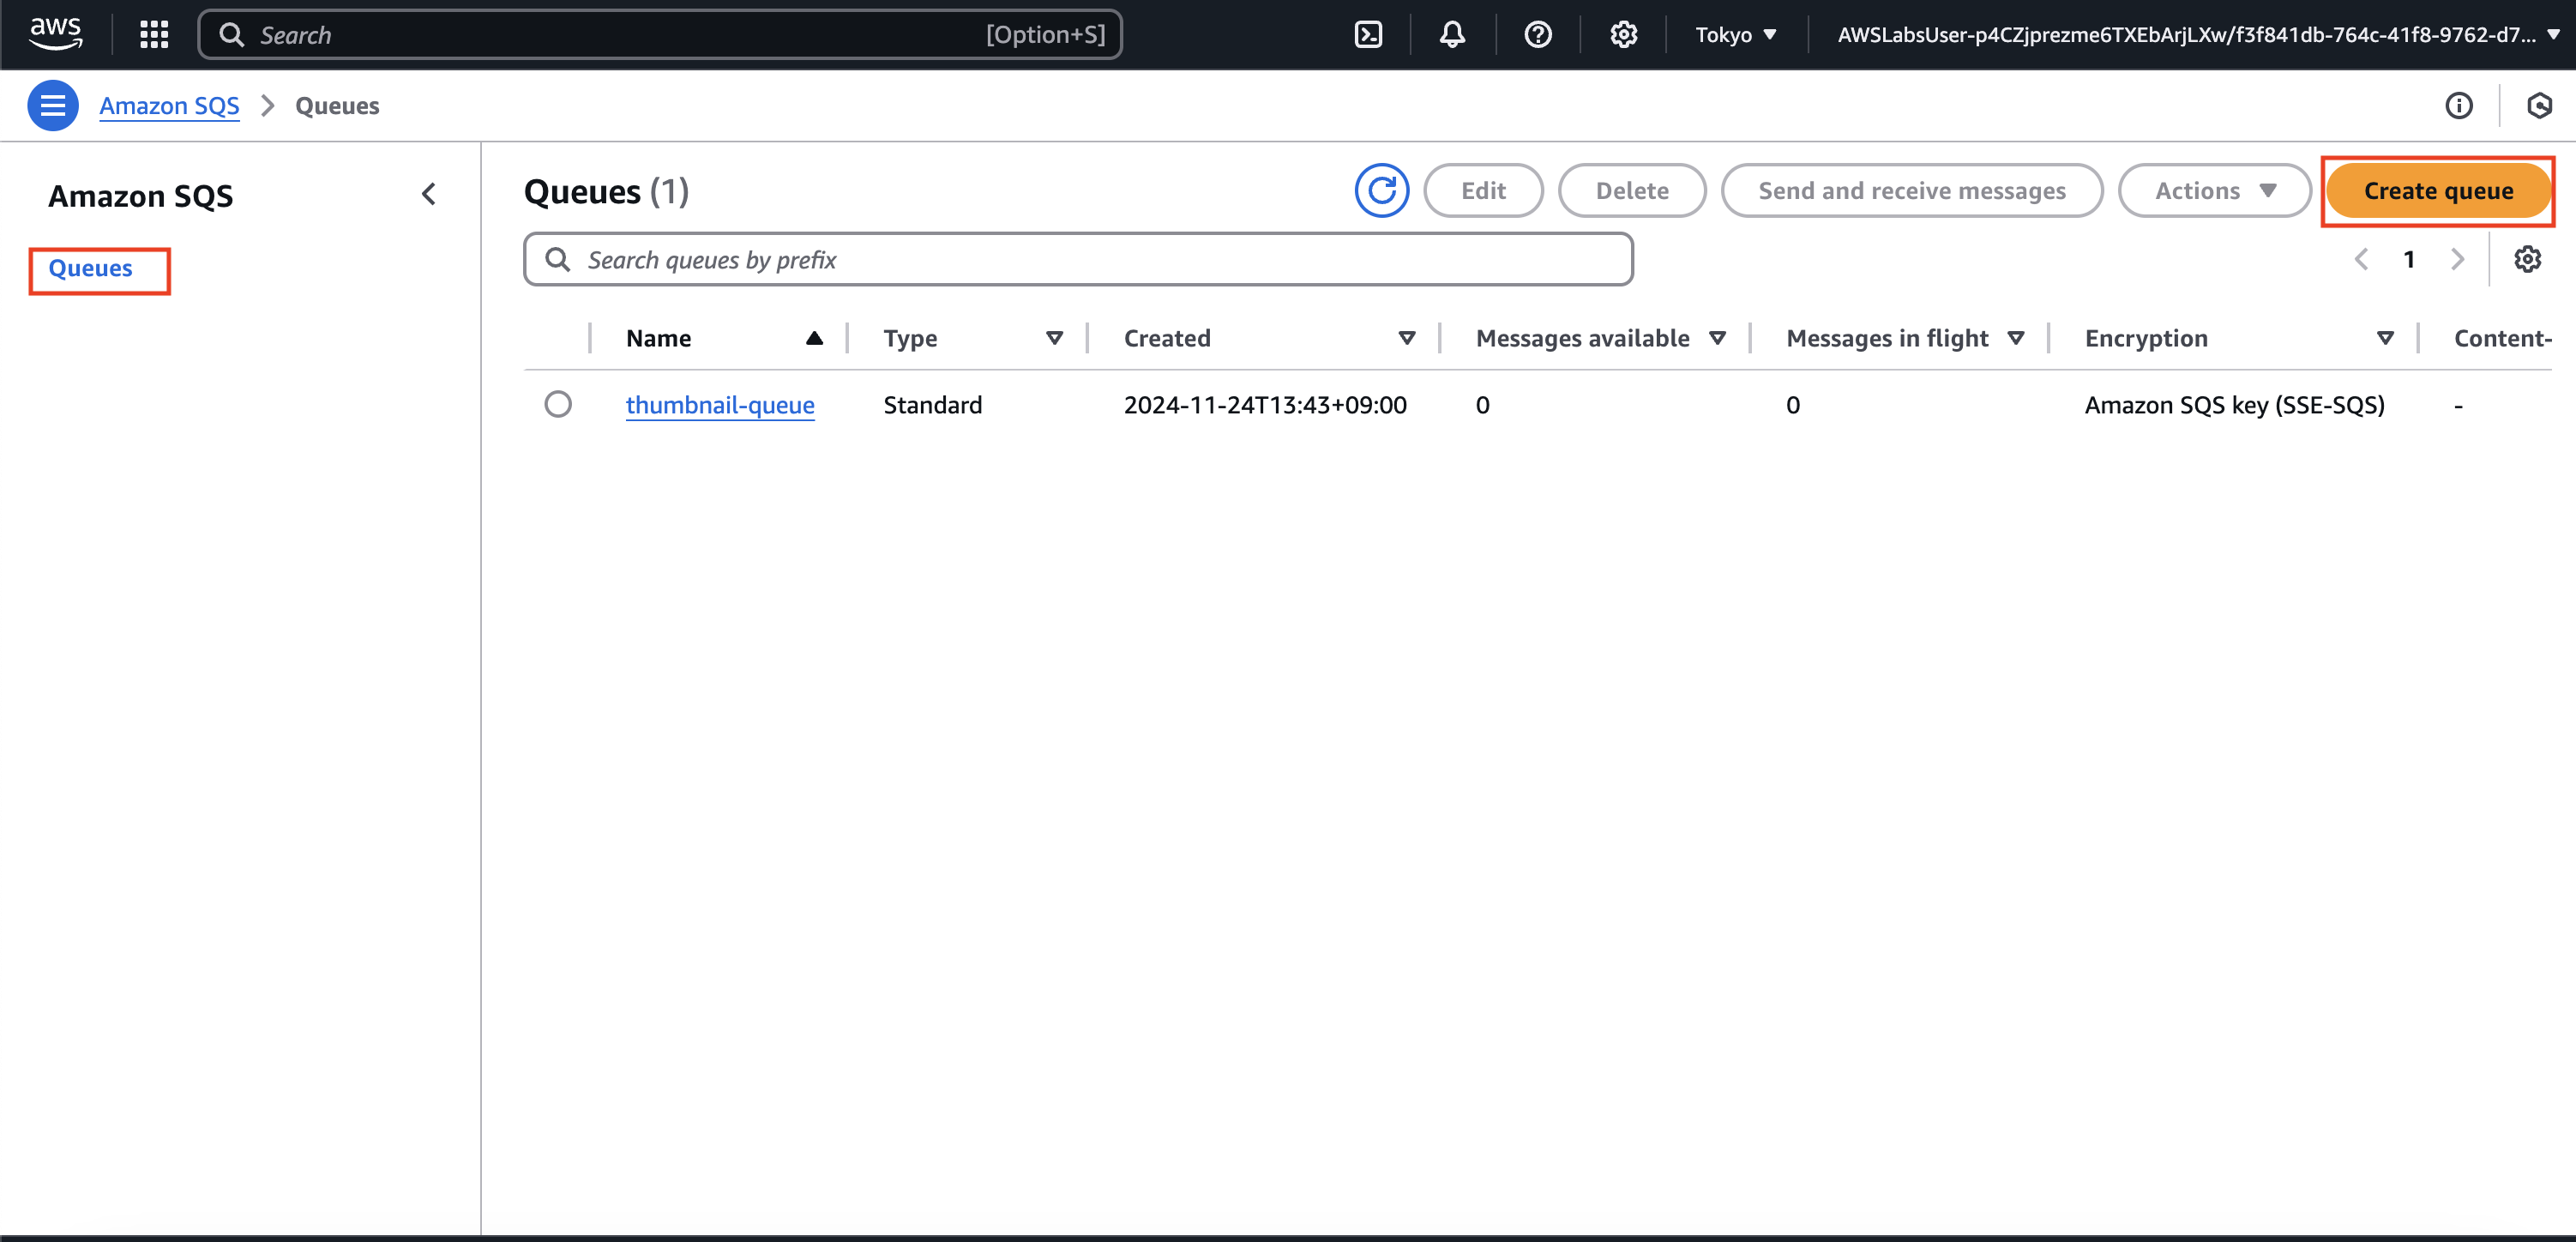2576x1242 pixels.
Task: Sort queues by Created column
Action: click(1269, 338)
